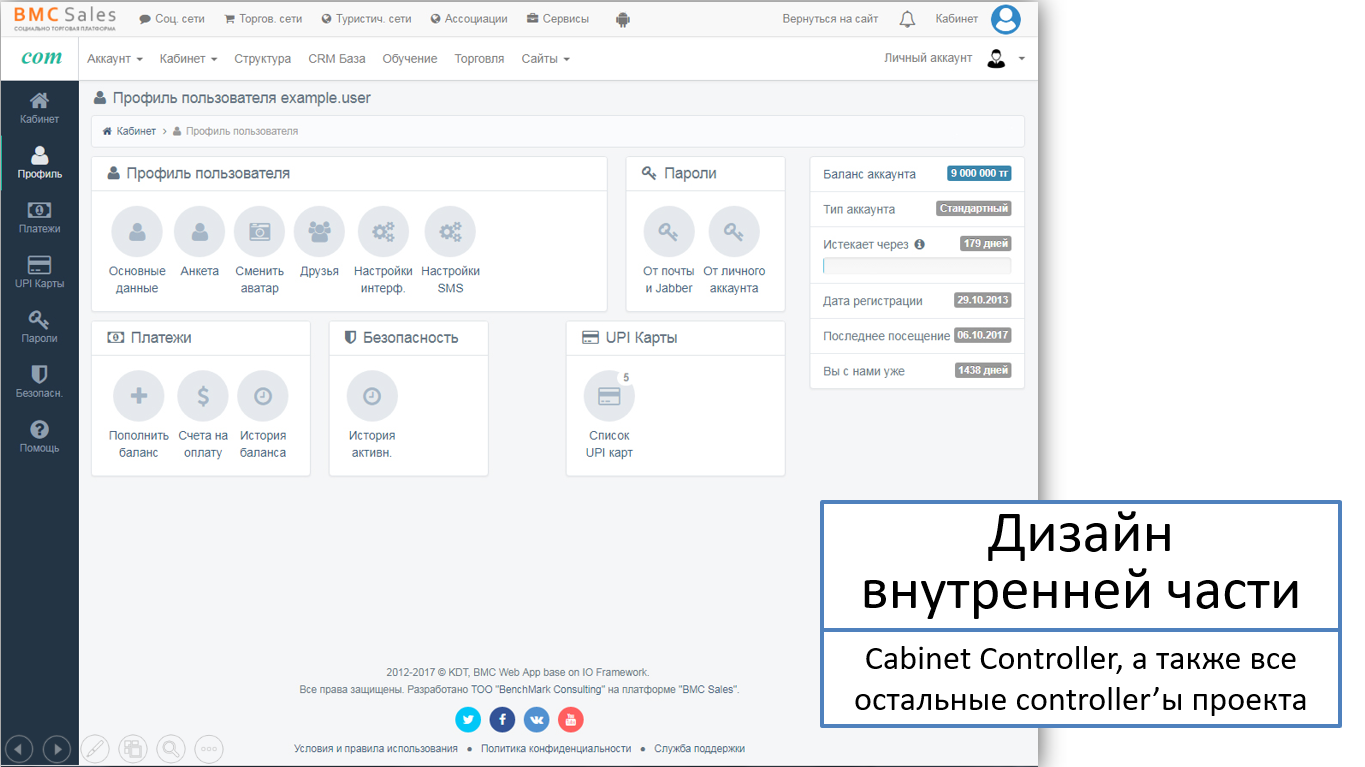Click the YouTube footer icon
The image size is (1365, 767).
pos(570,719)
